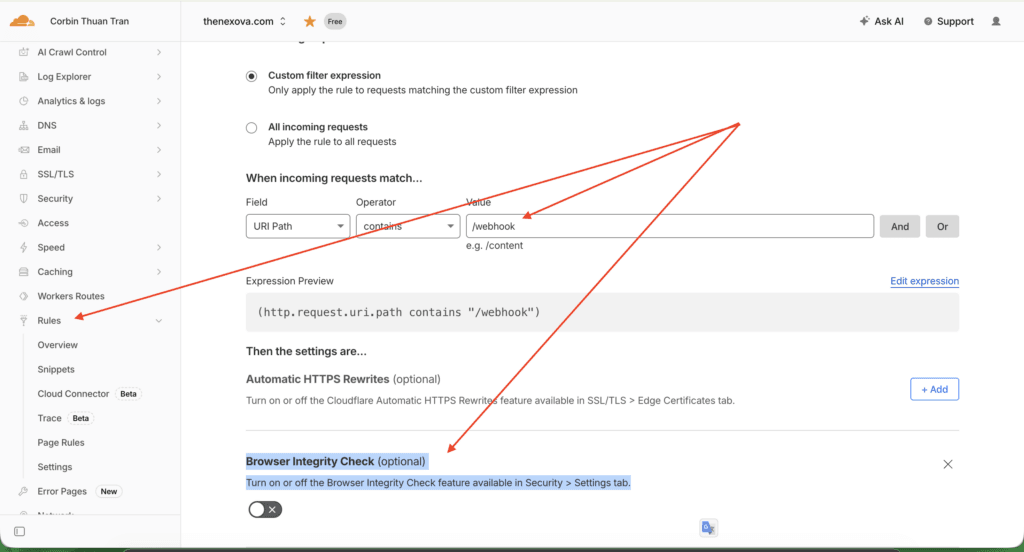Expand the Log Explorer chevron
The image size is (1024, 552).
point(159,76)
